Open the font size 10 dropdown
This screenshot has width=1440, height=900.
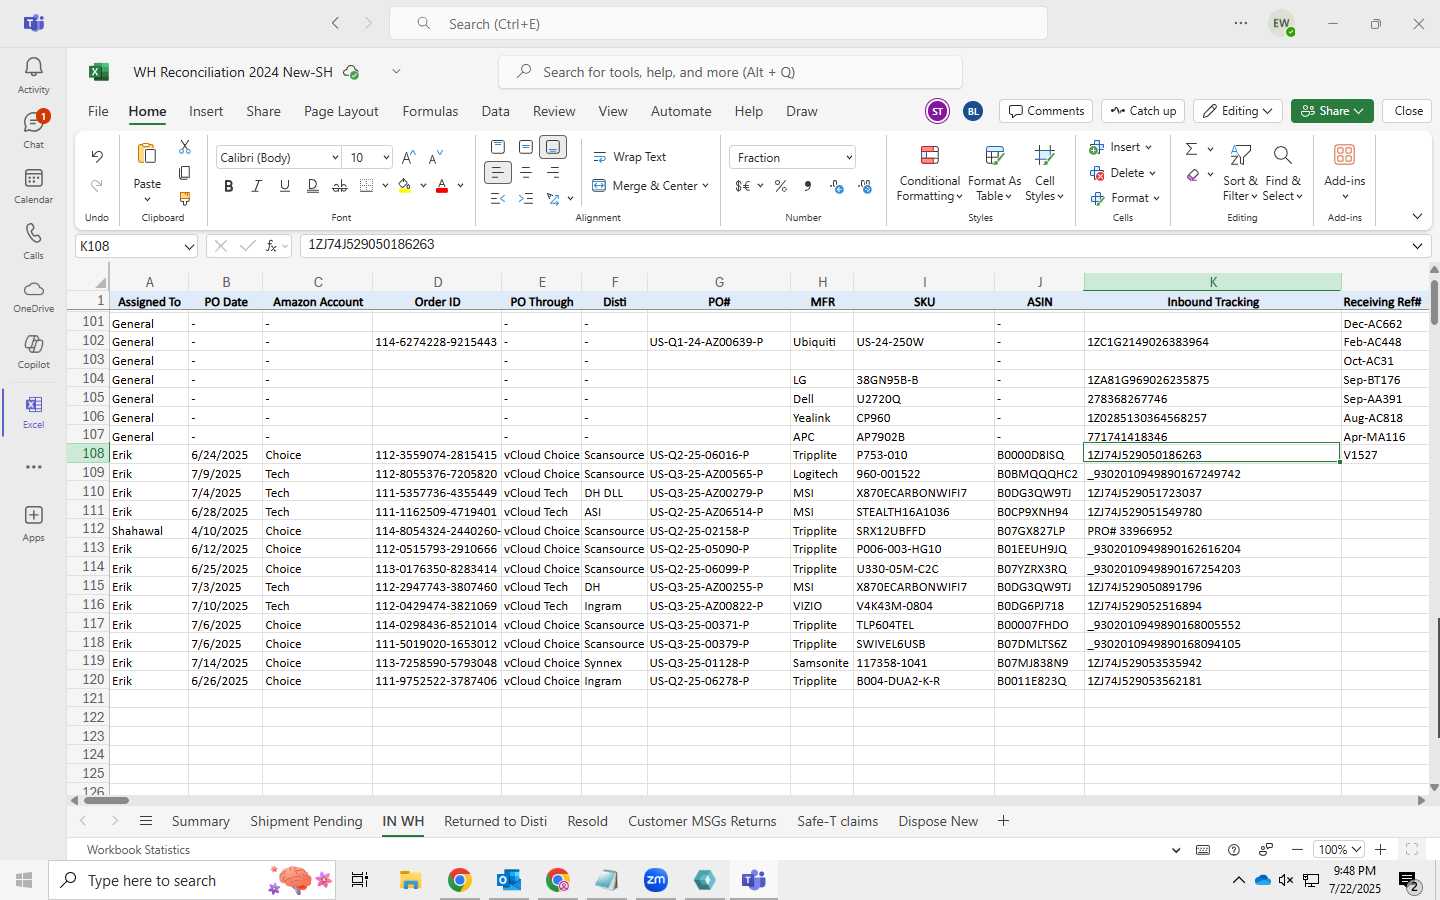point(385,158)
